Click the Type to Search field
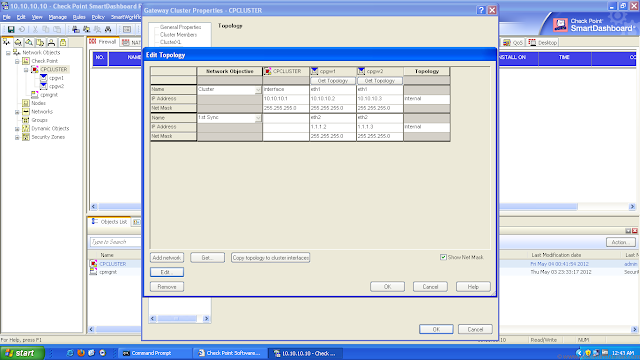Viewport: 640px width, 360px height. 115,242
